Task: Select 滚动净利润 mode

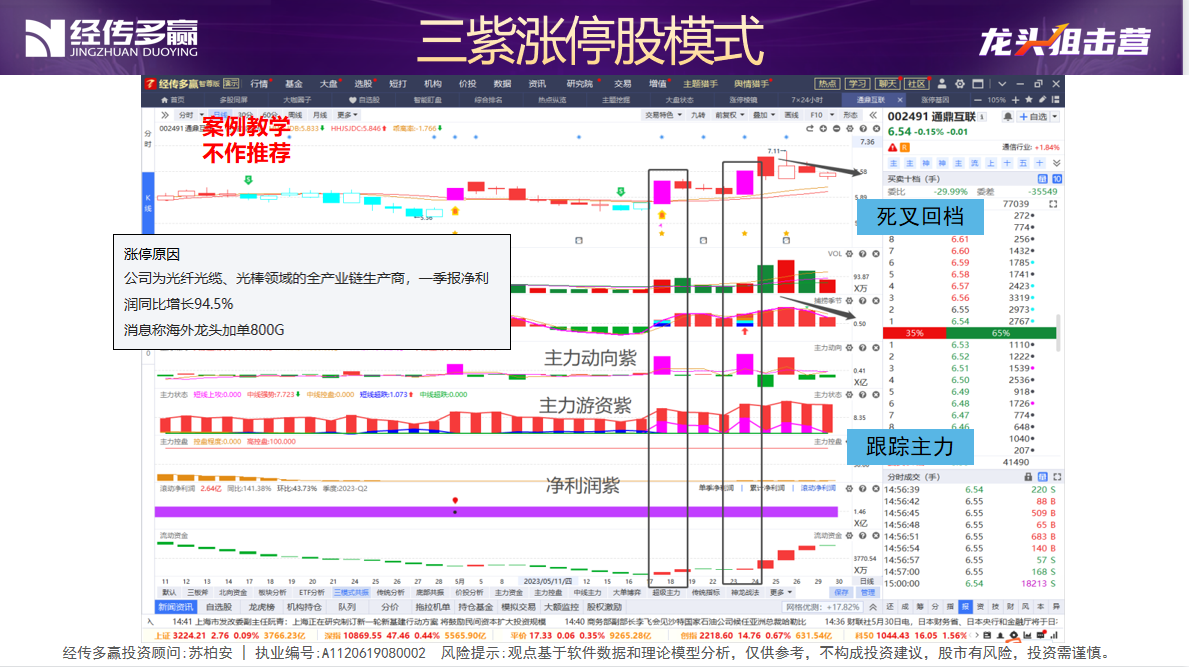Action: [x=818, y=488]
